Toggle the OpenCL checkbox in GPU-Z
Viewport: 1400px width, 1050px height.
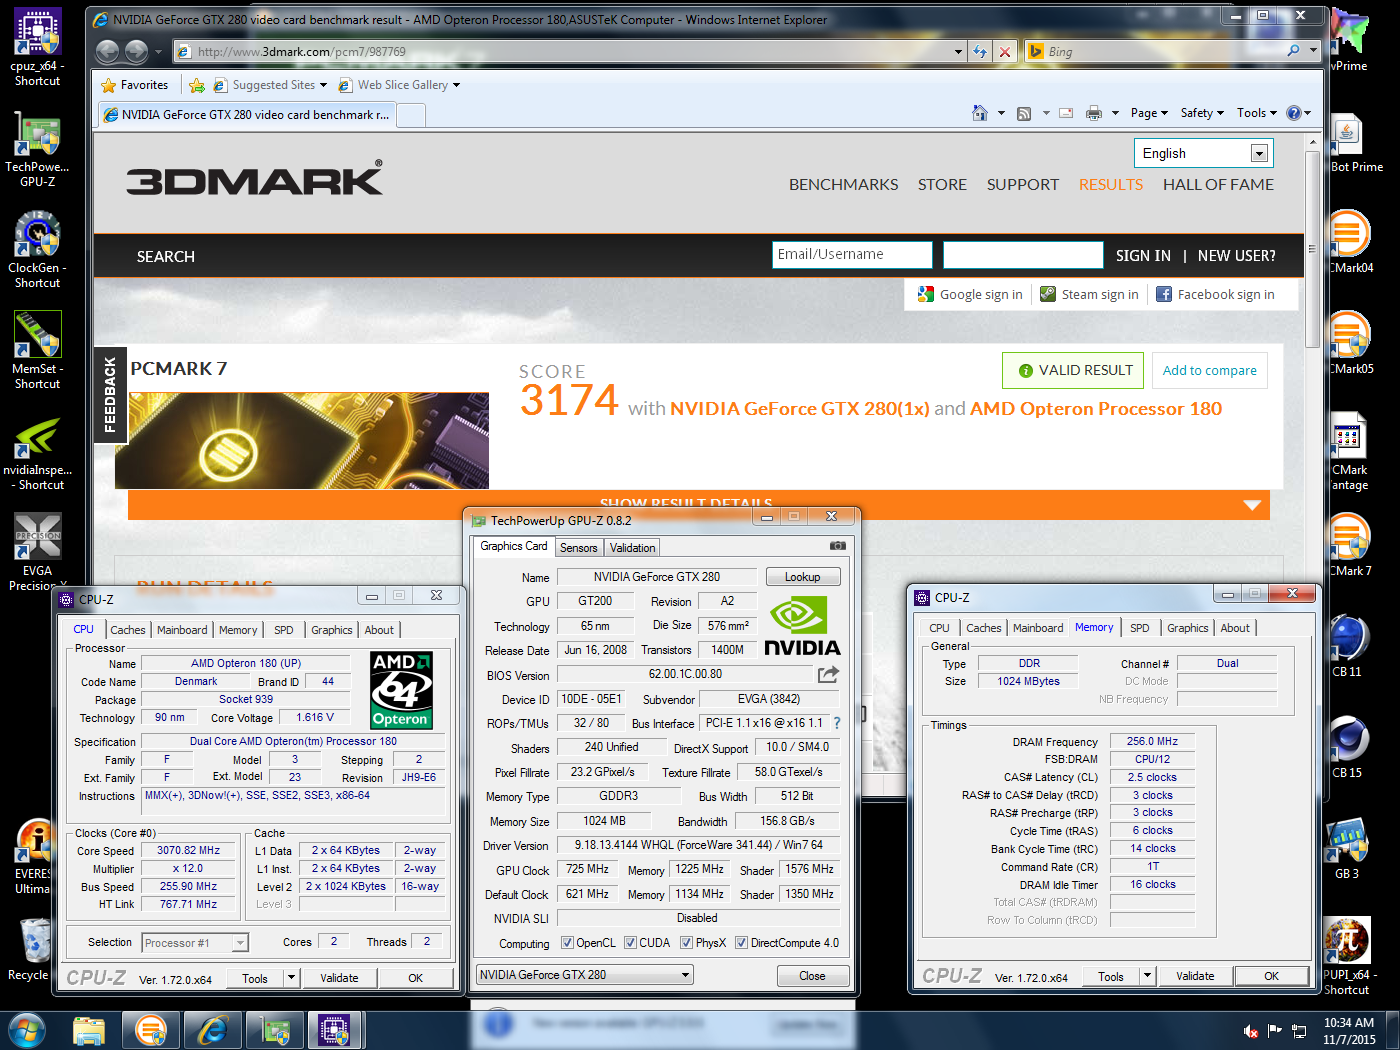(x=567, y=943)
